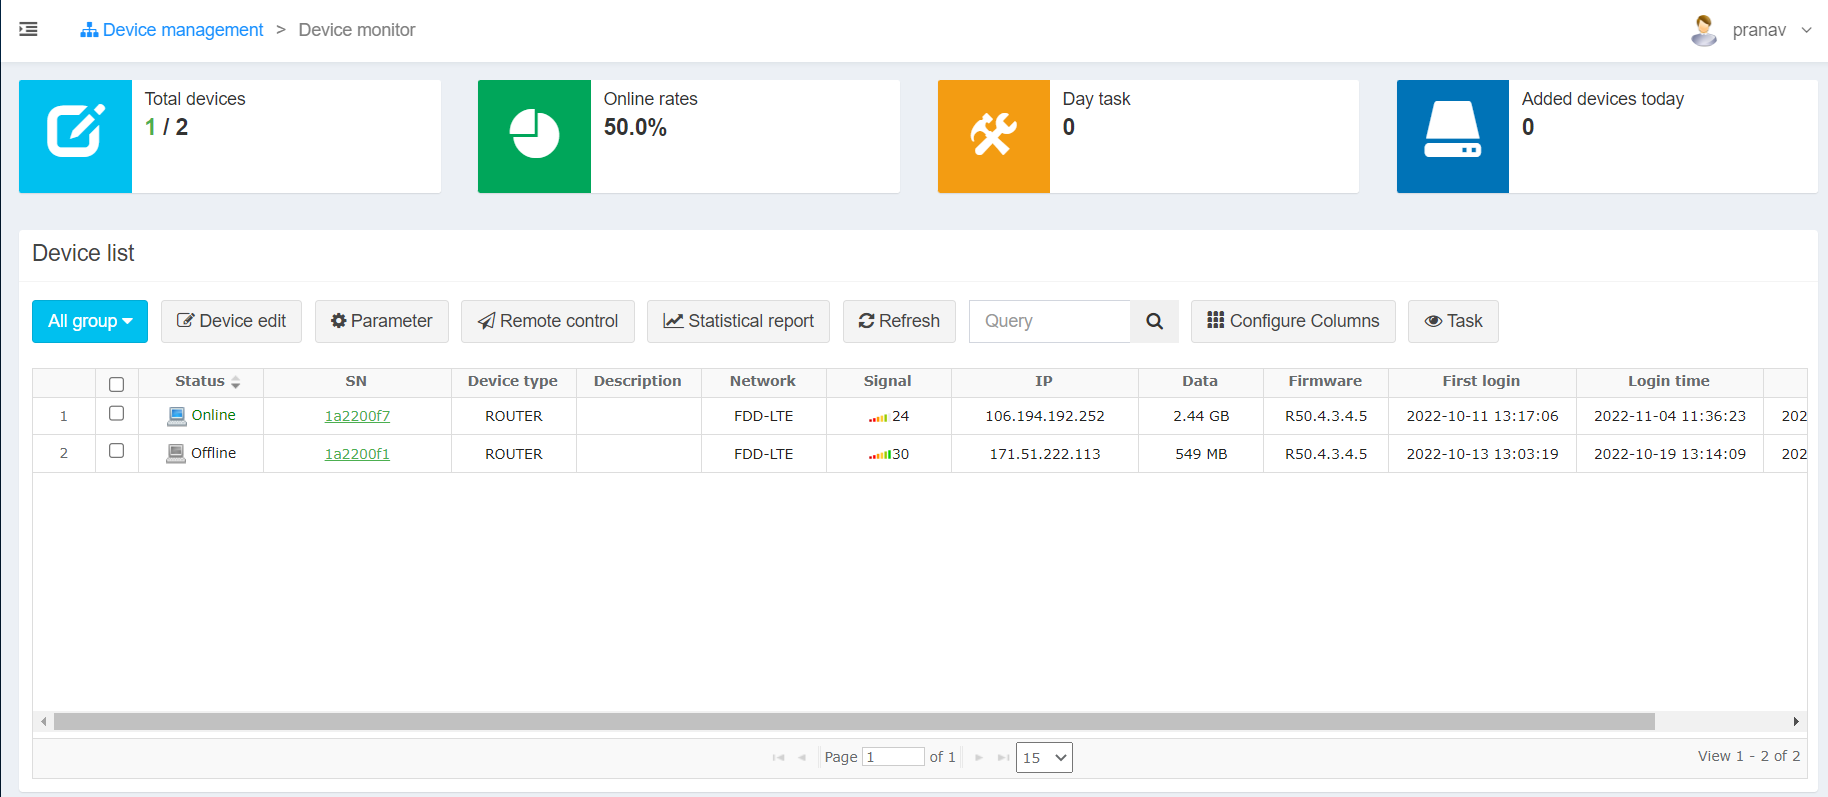Open device link 1a2200f1
This screenshot has height=797, width=1828.
(357, 454)
